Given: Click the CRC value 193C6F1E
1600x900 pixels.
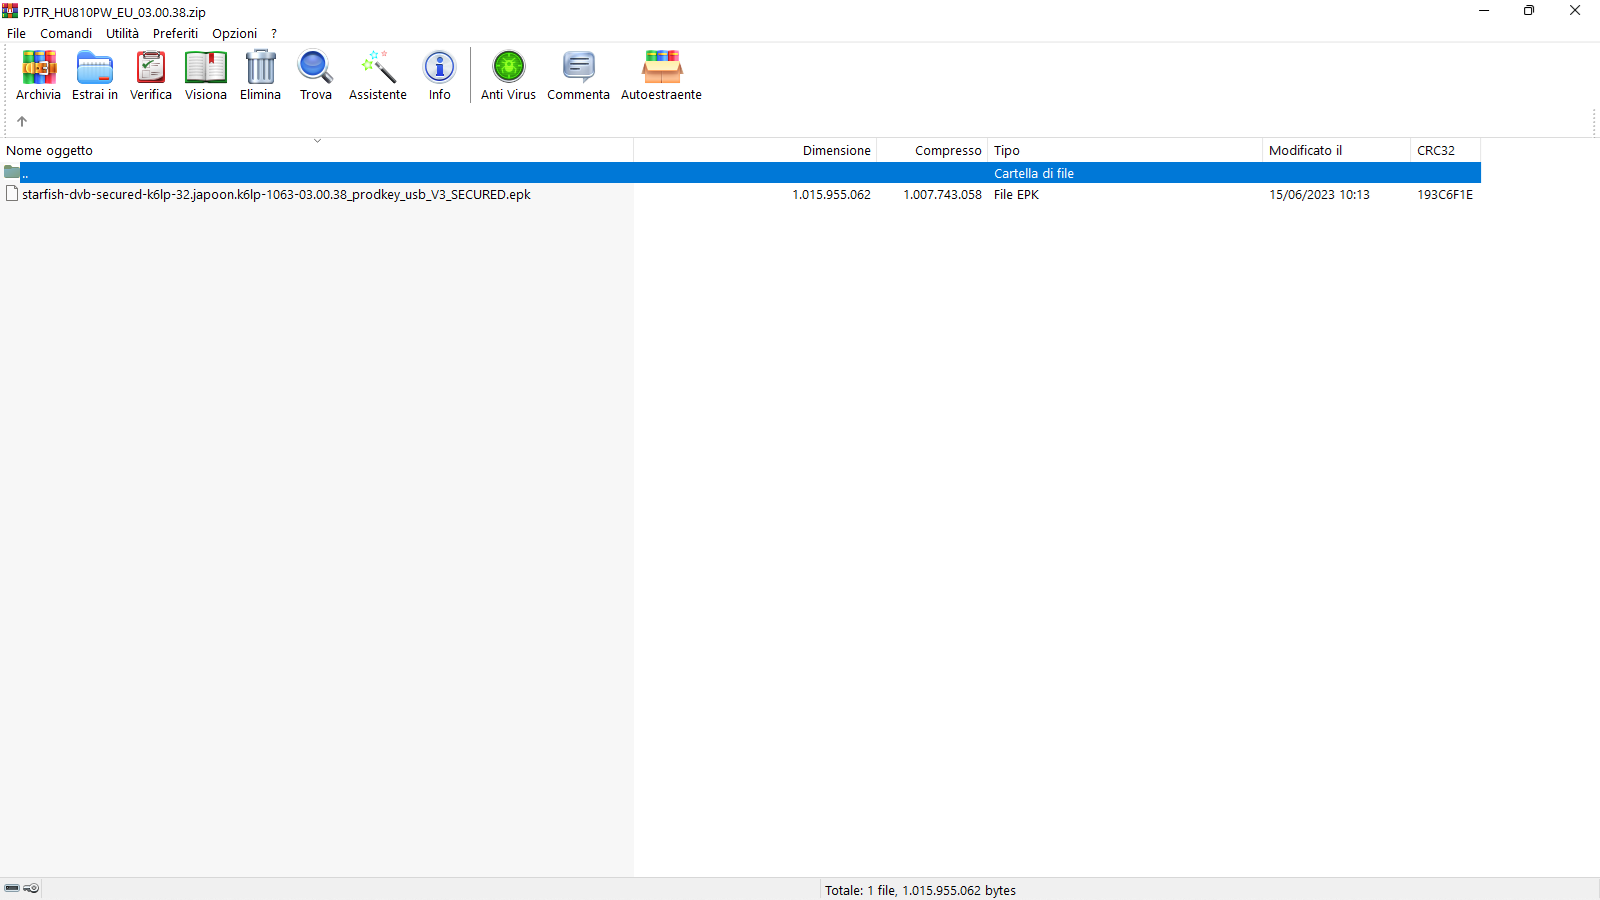Looking at the screenshot, I should pos(1445,194).
